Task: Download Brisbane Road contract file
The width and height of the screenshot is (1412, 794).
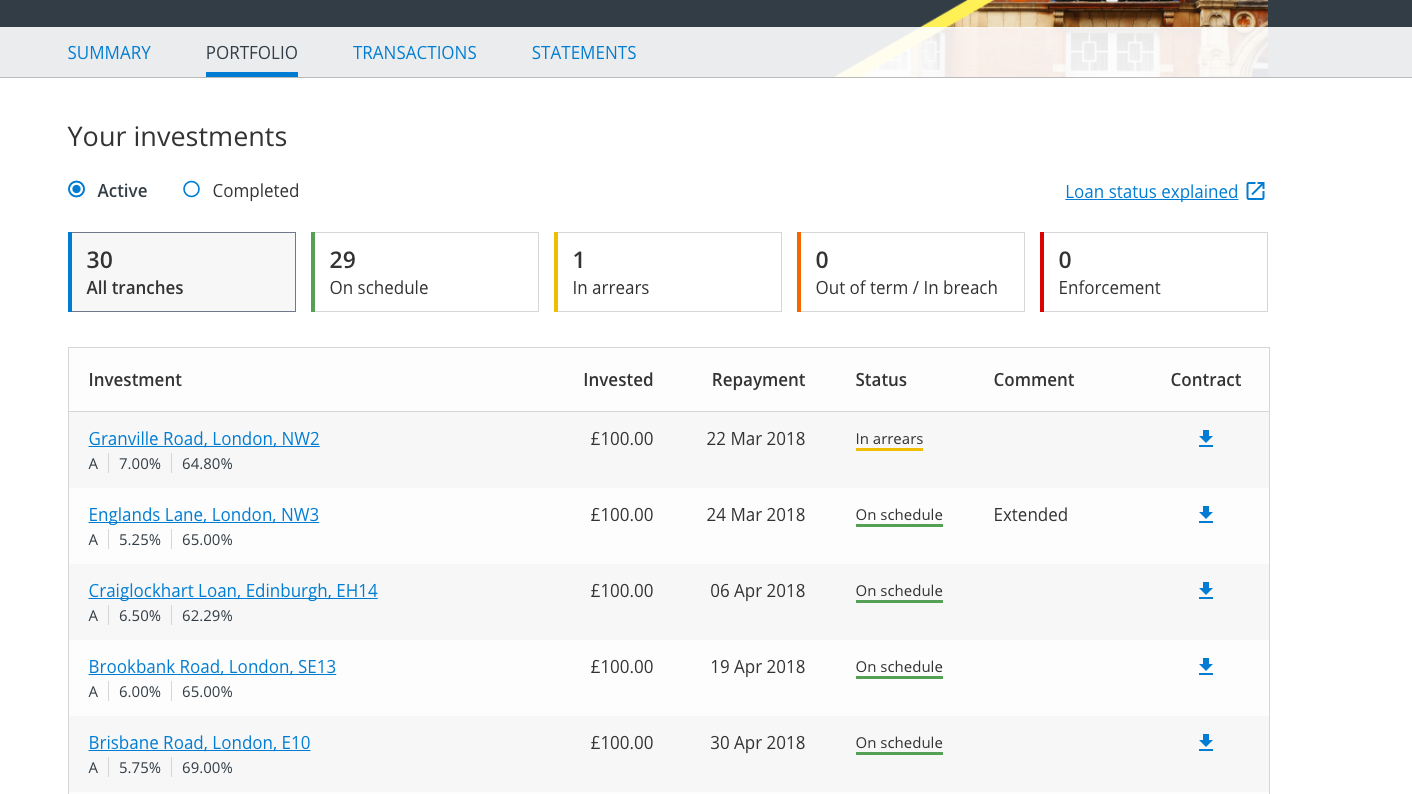Action: 1205,742
